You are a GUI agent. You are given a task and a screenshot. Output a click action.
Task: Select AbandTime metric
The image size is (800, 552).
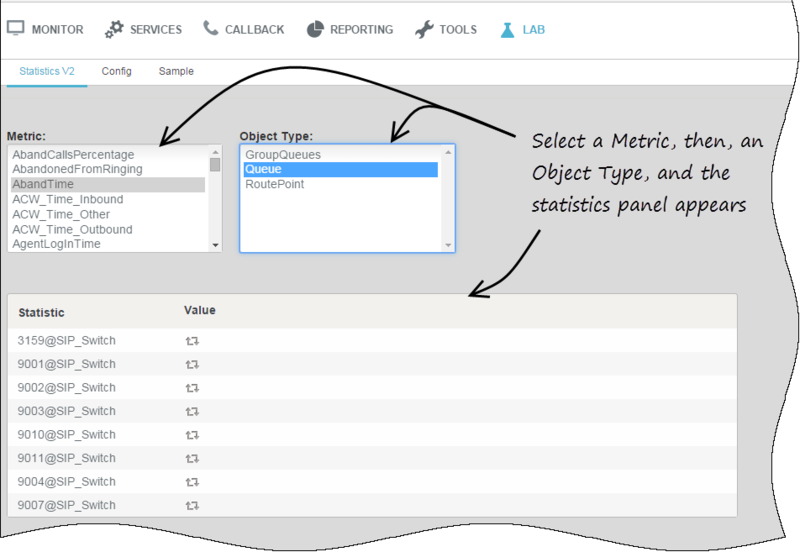point(108,184)
